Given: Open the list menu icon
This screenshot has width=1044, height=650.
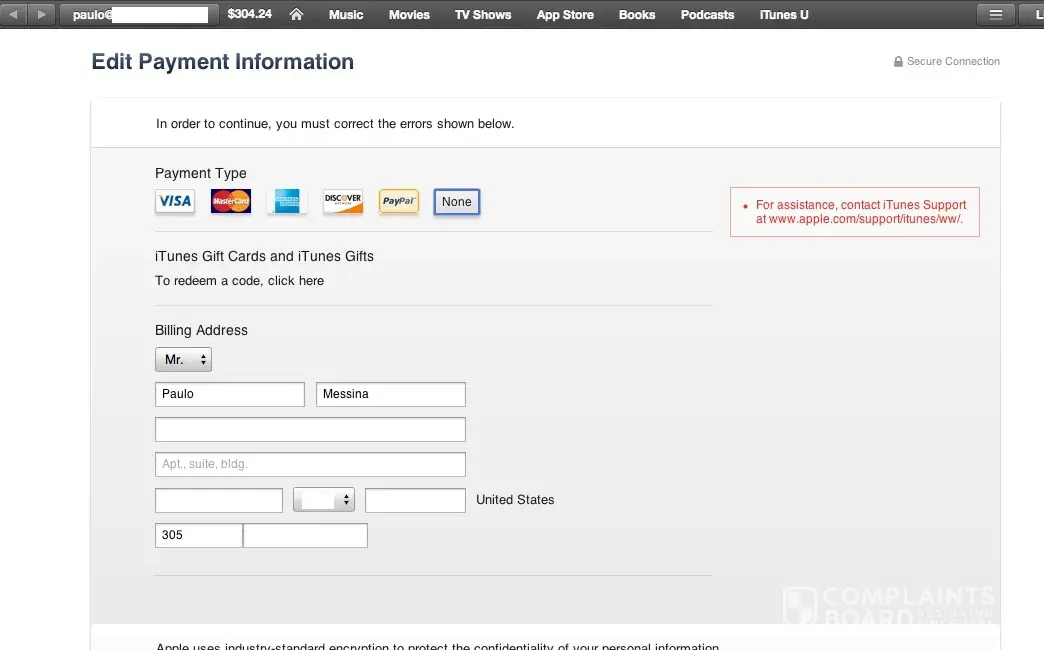Looking at the screenshot, I should [x=995, y=15].
